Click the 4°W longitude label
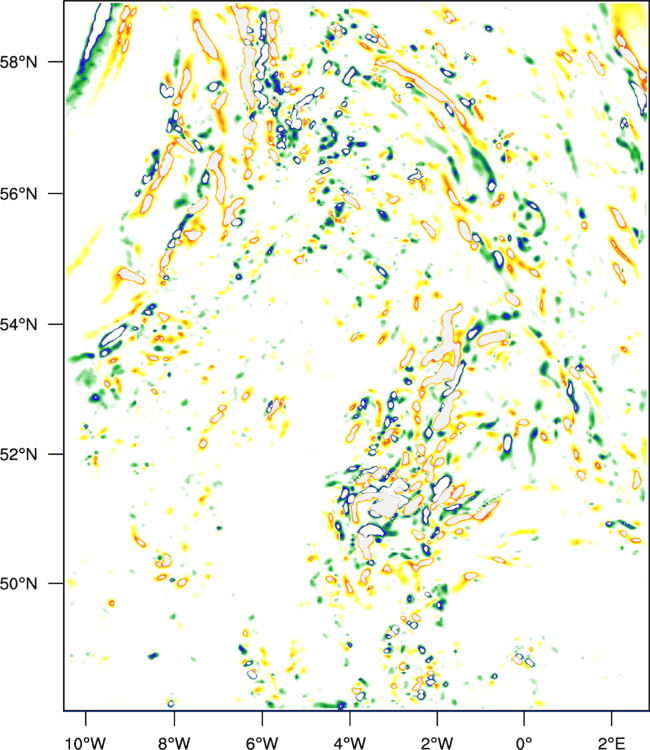Screen dimensions: 650x750 pos(350,742)
